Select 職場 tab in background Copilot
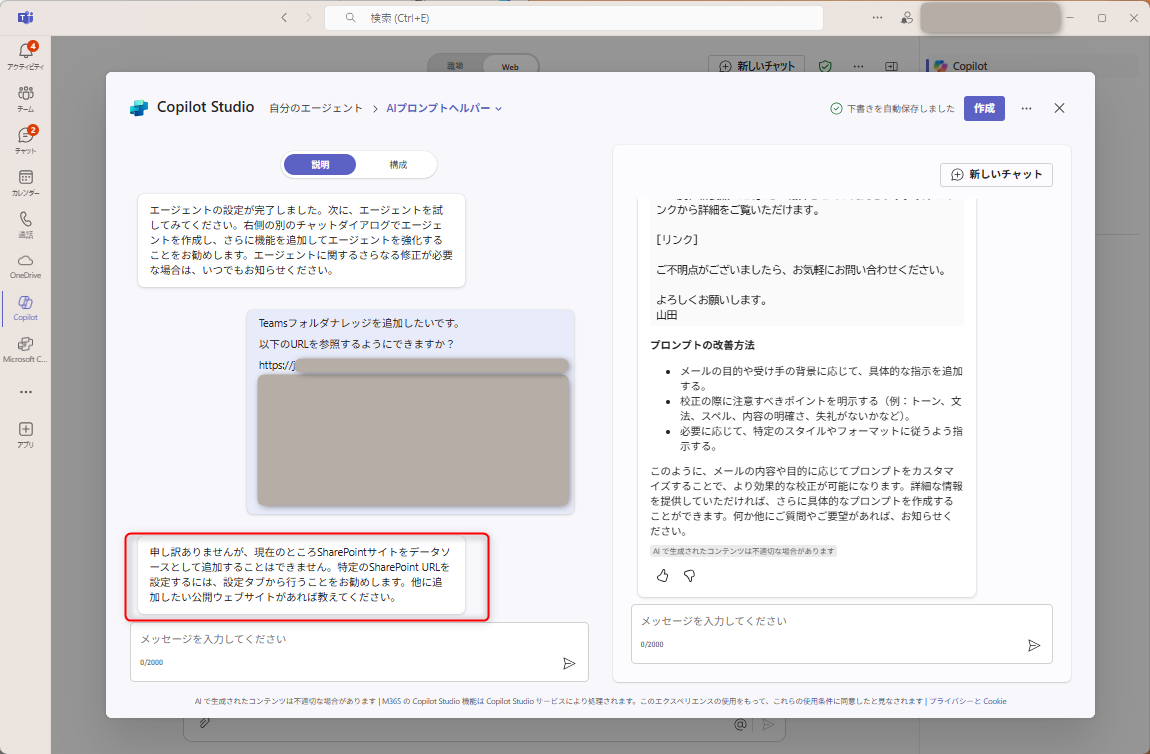This screenshot has width=1150, height=754. (455, 65)
